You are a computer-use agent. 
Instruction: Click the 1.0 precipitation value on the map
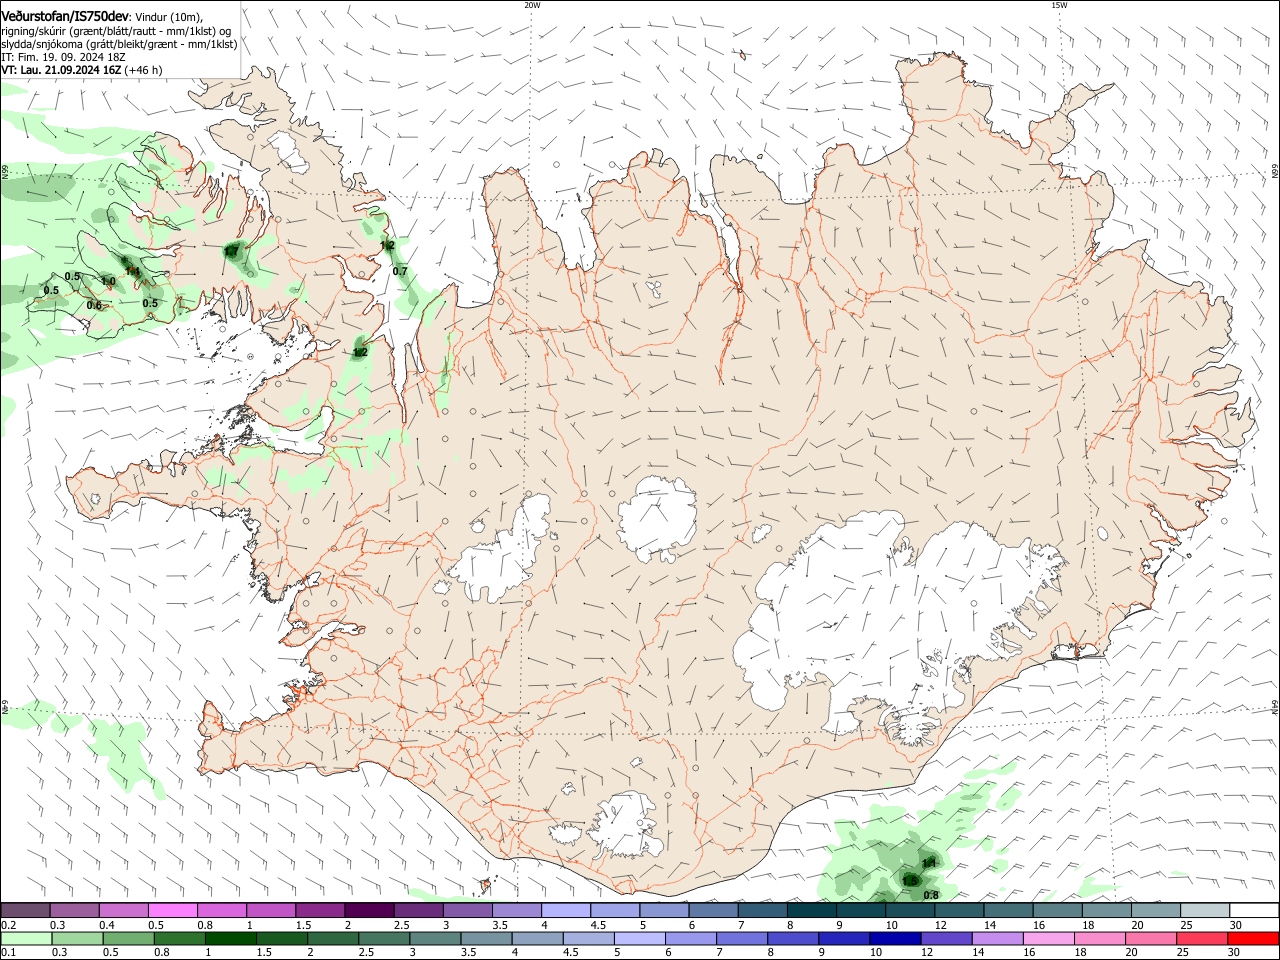pos(108,282)
